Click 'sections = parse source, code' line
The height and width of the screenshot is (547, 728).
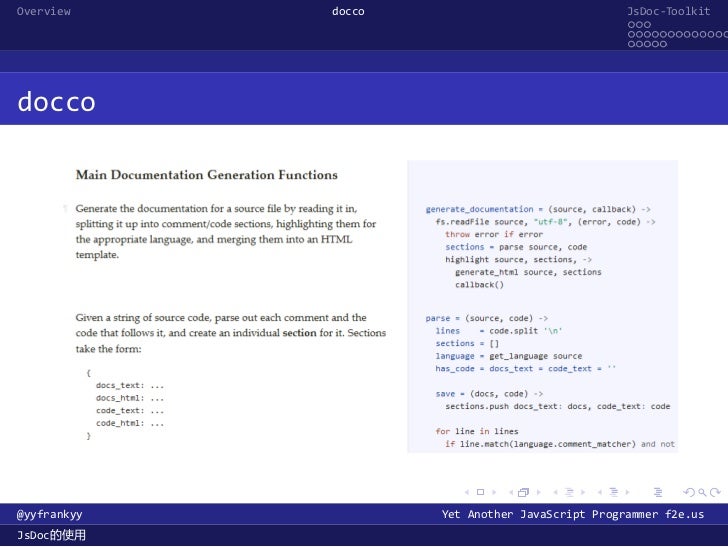516,247
